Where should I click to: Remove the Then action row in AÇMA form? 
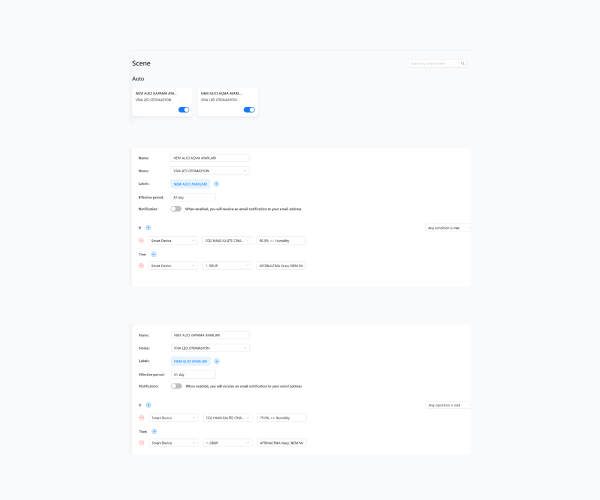tap(141, 265)
